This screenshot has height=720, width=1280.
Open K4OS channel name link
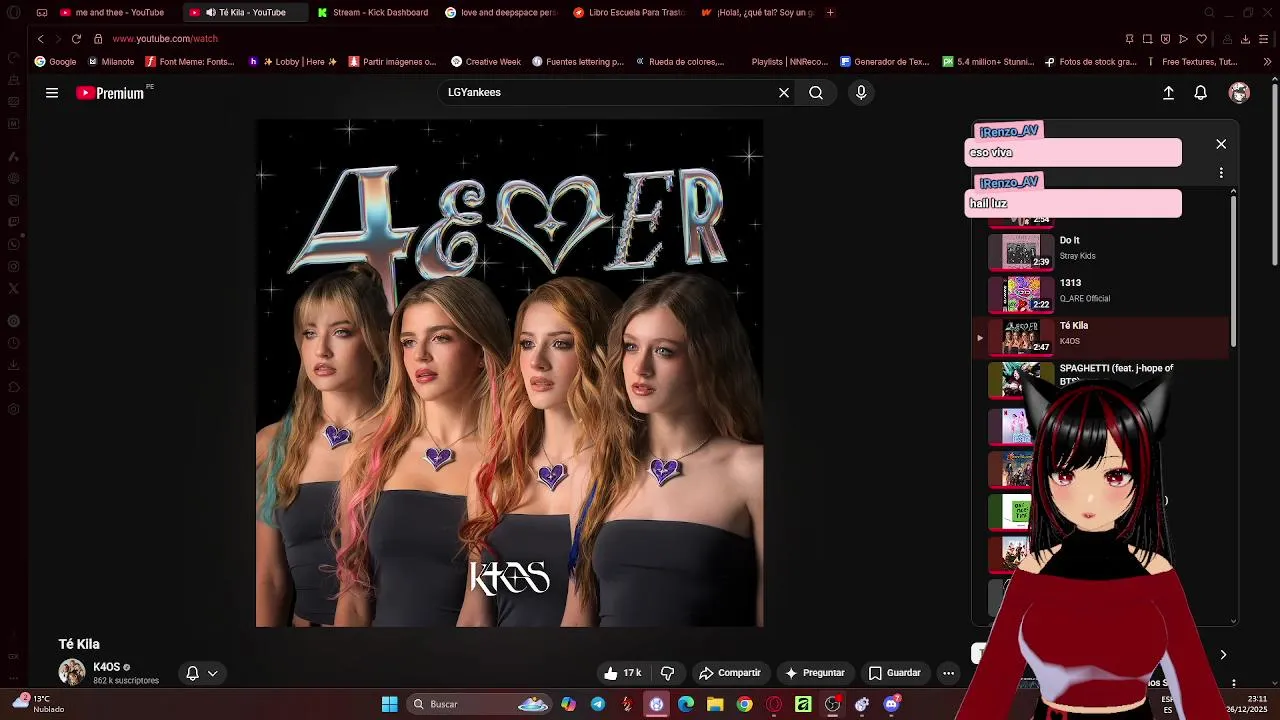[x=107, y=667]
